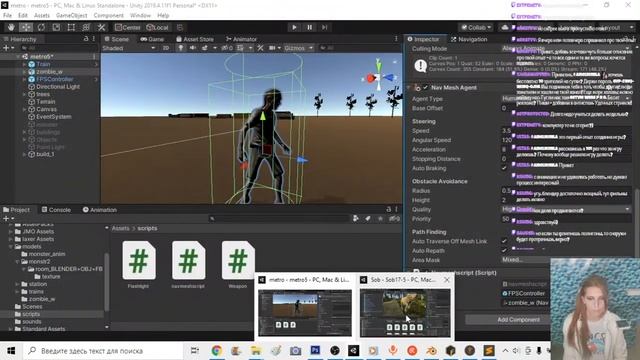Image resolution: width=640 pixels, height=360 pixels.
Task: Toggle the Nav Mesh Agent enabled checkbox
Action: tap(426, 87)
